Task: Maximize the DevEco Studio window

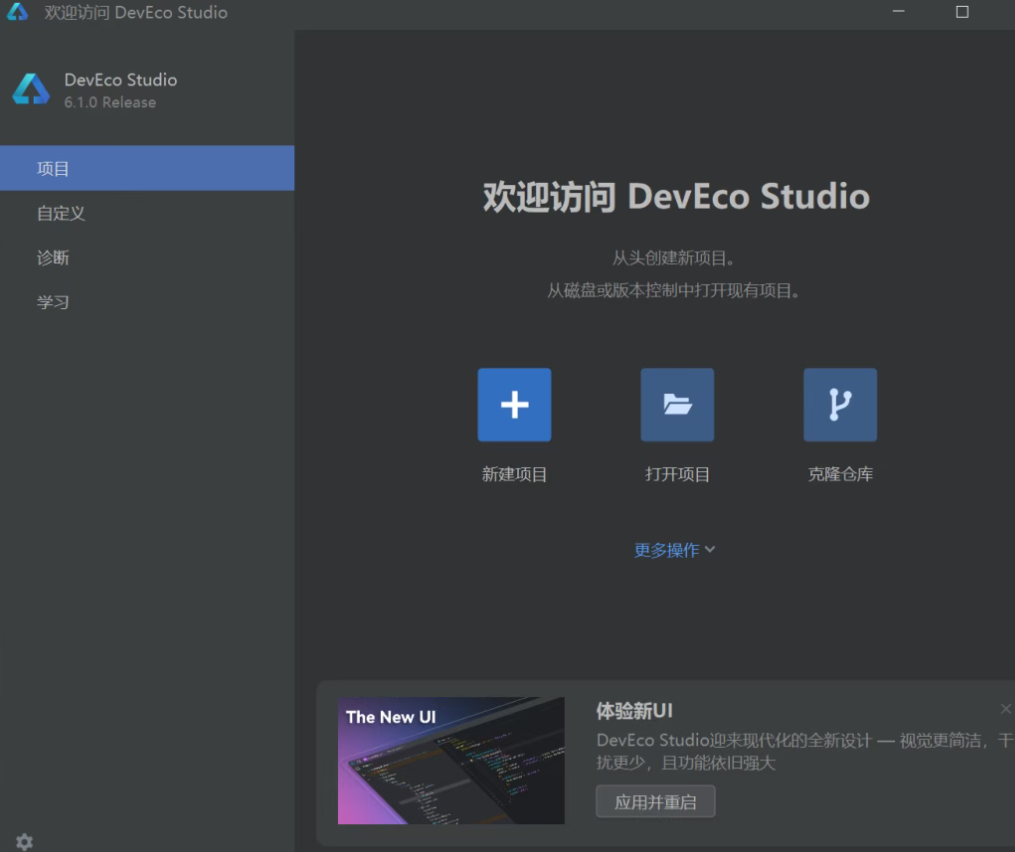Action: (x=962, y=12)
